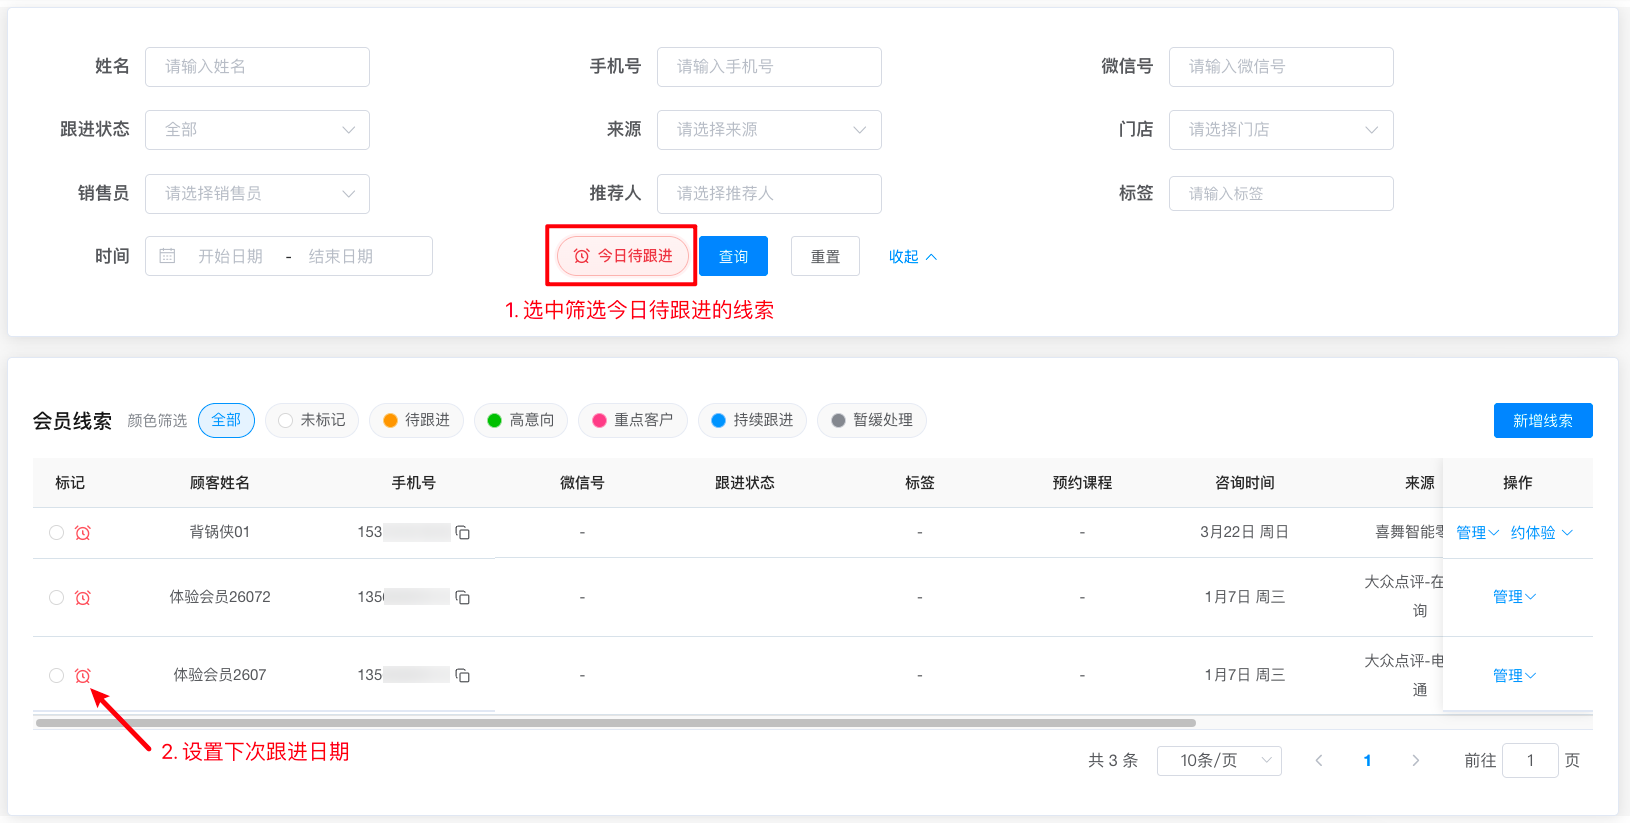Click the alarm icon for 背锅侠01
Screen dimensions: 1630x823
pos(83,533)
